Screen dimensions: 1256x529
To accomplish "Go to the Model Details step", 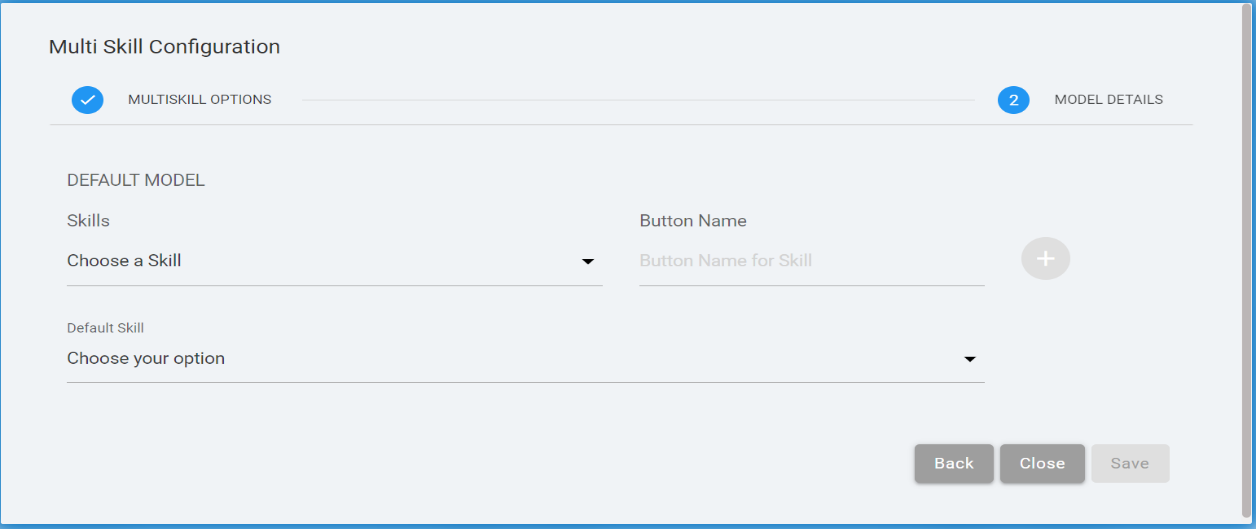I will (x=1108, y=100).
